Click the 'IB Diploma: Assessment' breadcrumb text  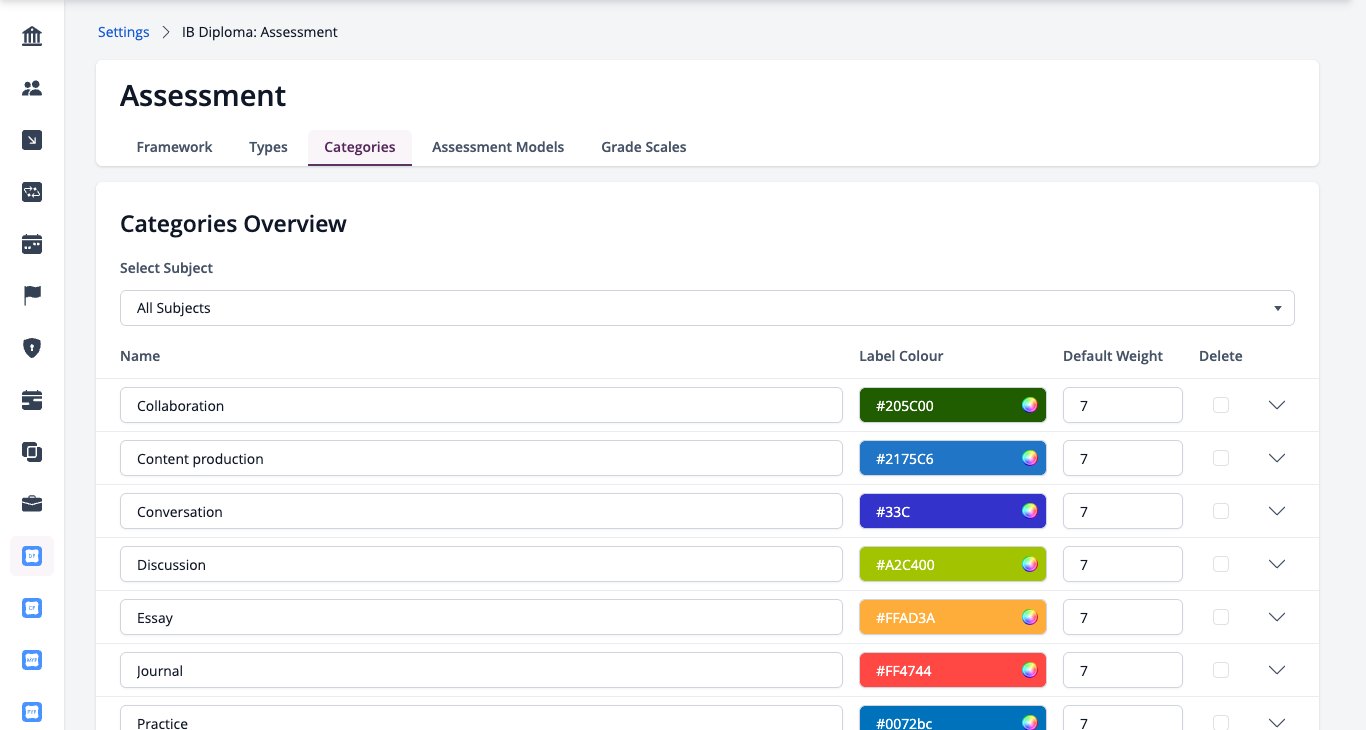coord(260,32)
